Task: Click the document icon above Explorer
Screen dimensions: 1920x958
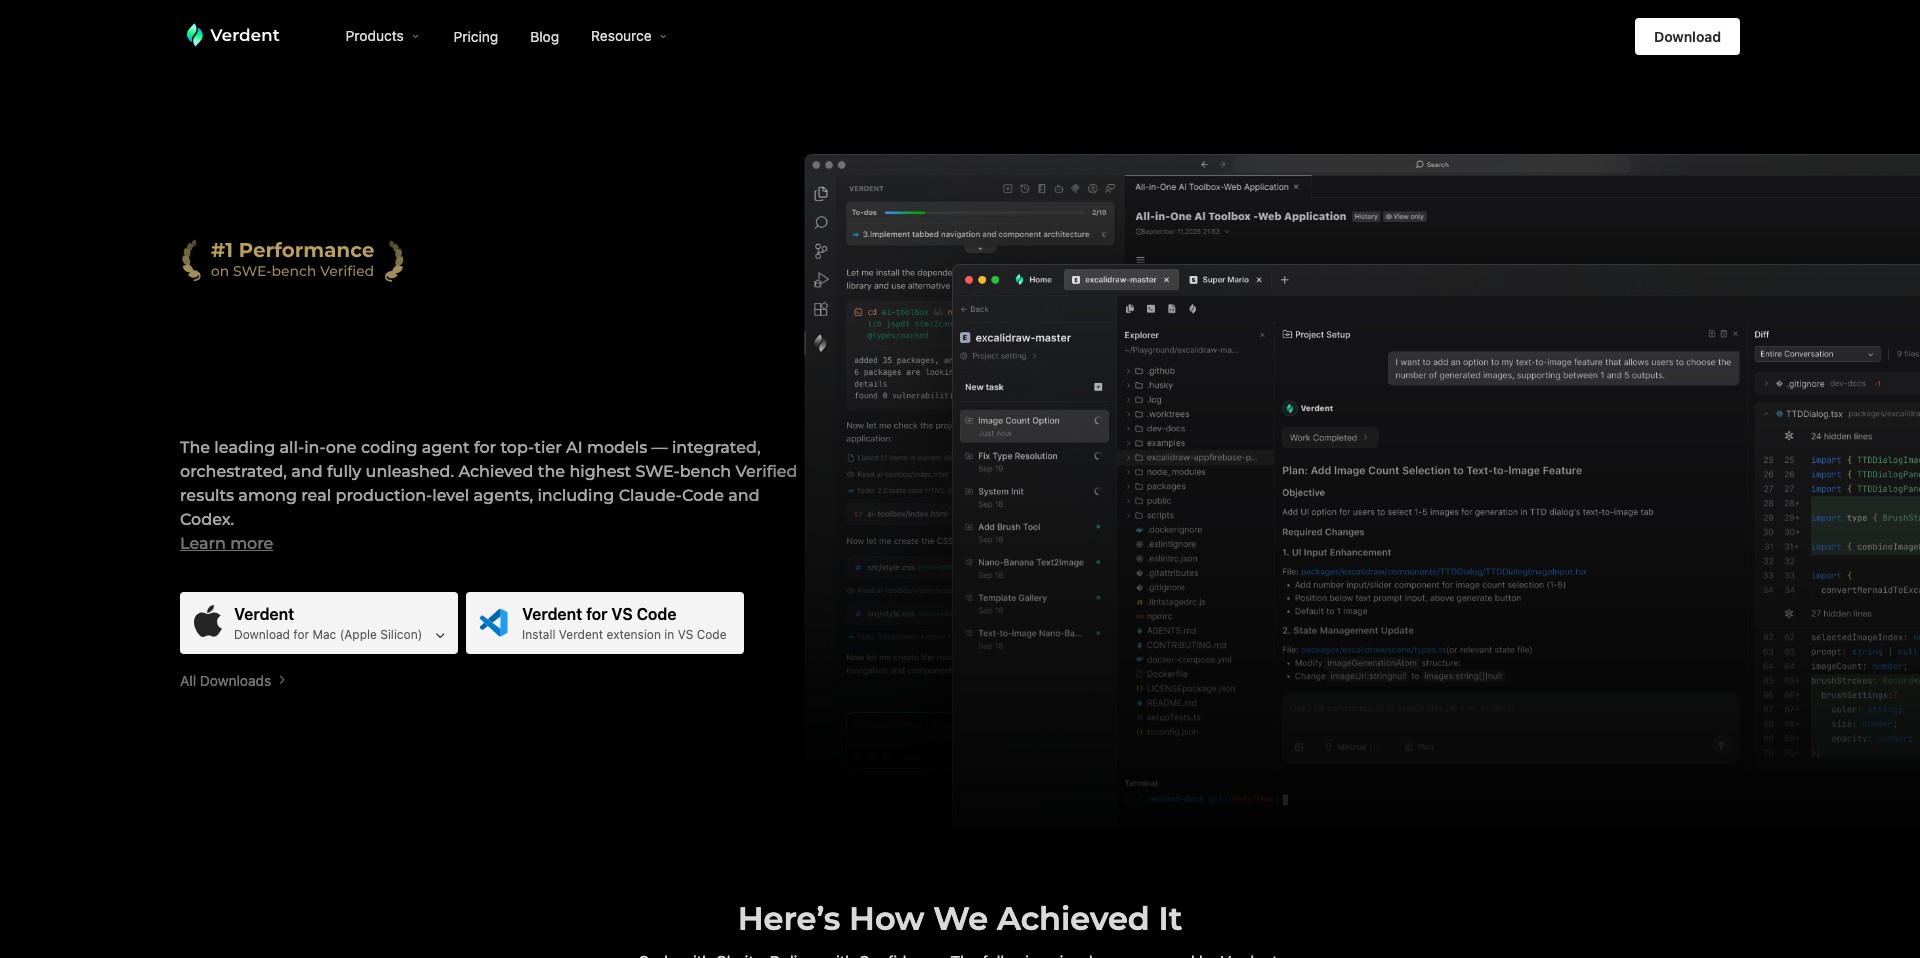Action: tap(1172, 309)
